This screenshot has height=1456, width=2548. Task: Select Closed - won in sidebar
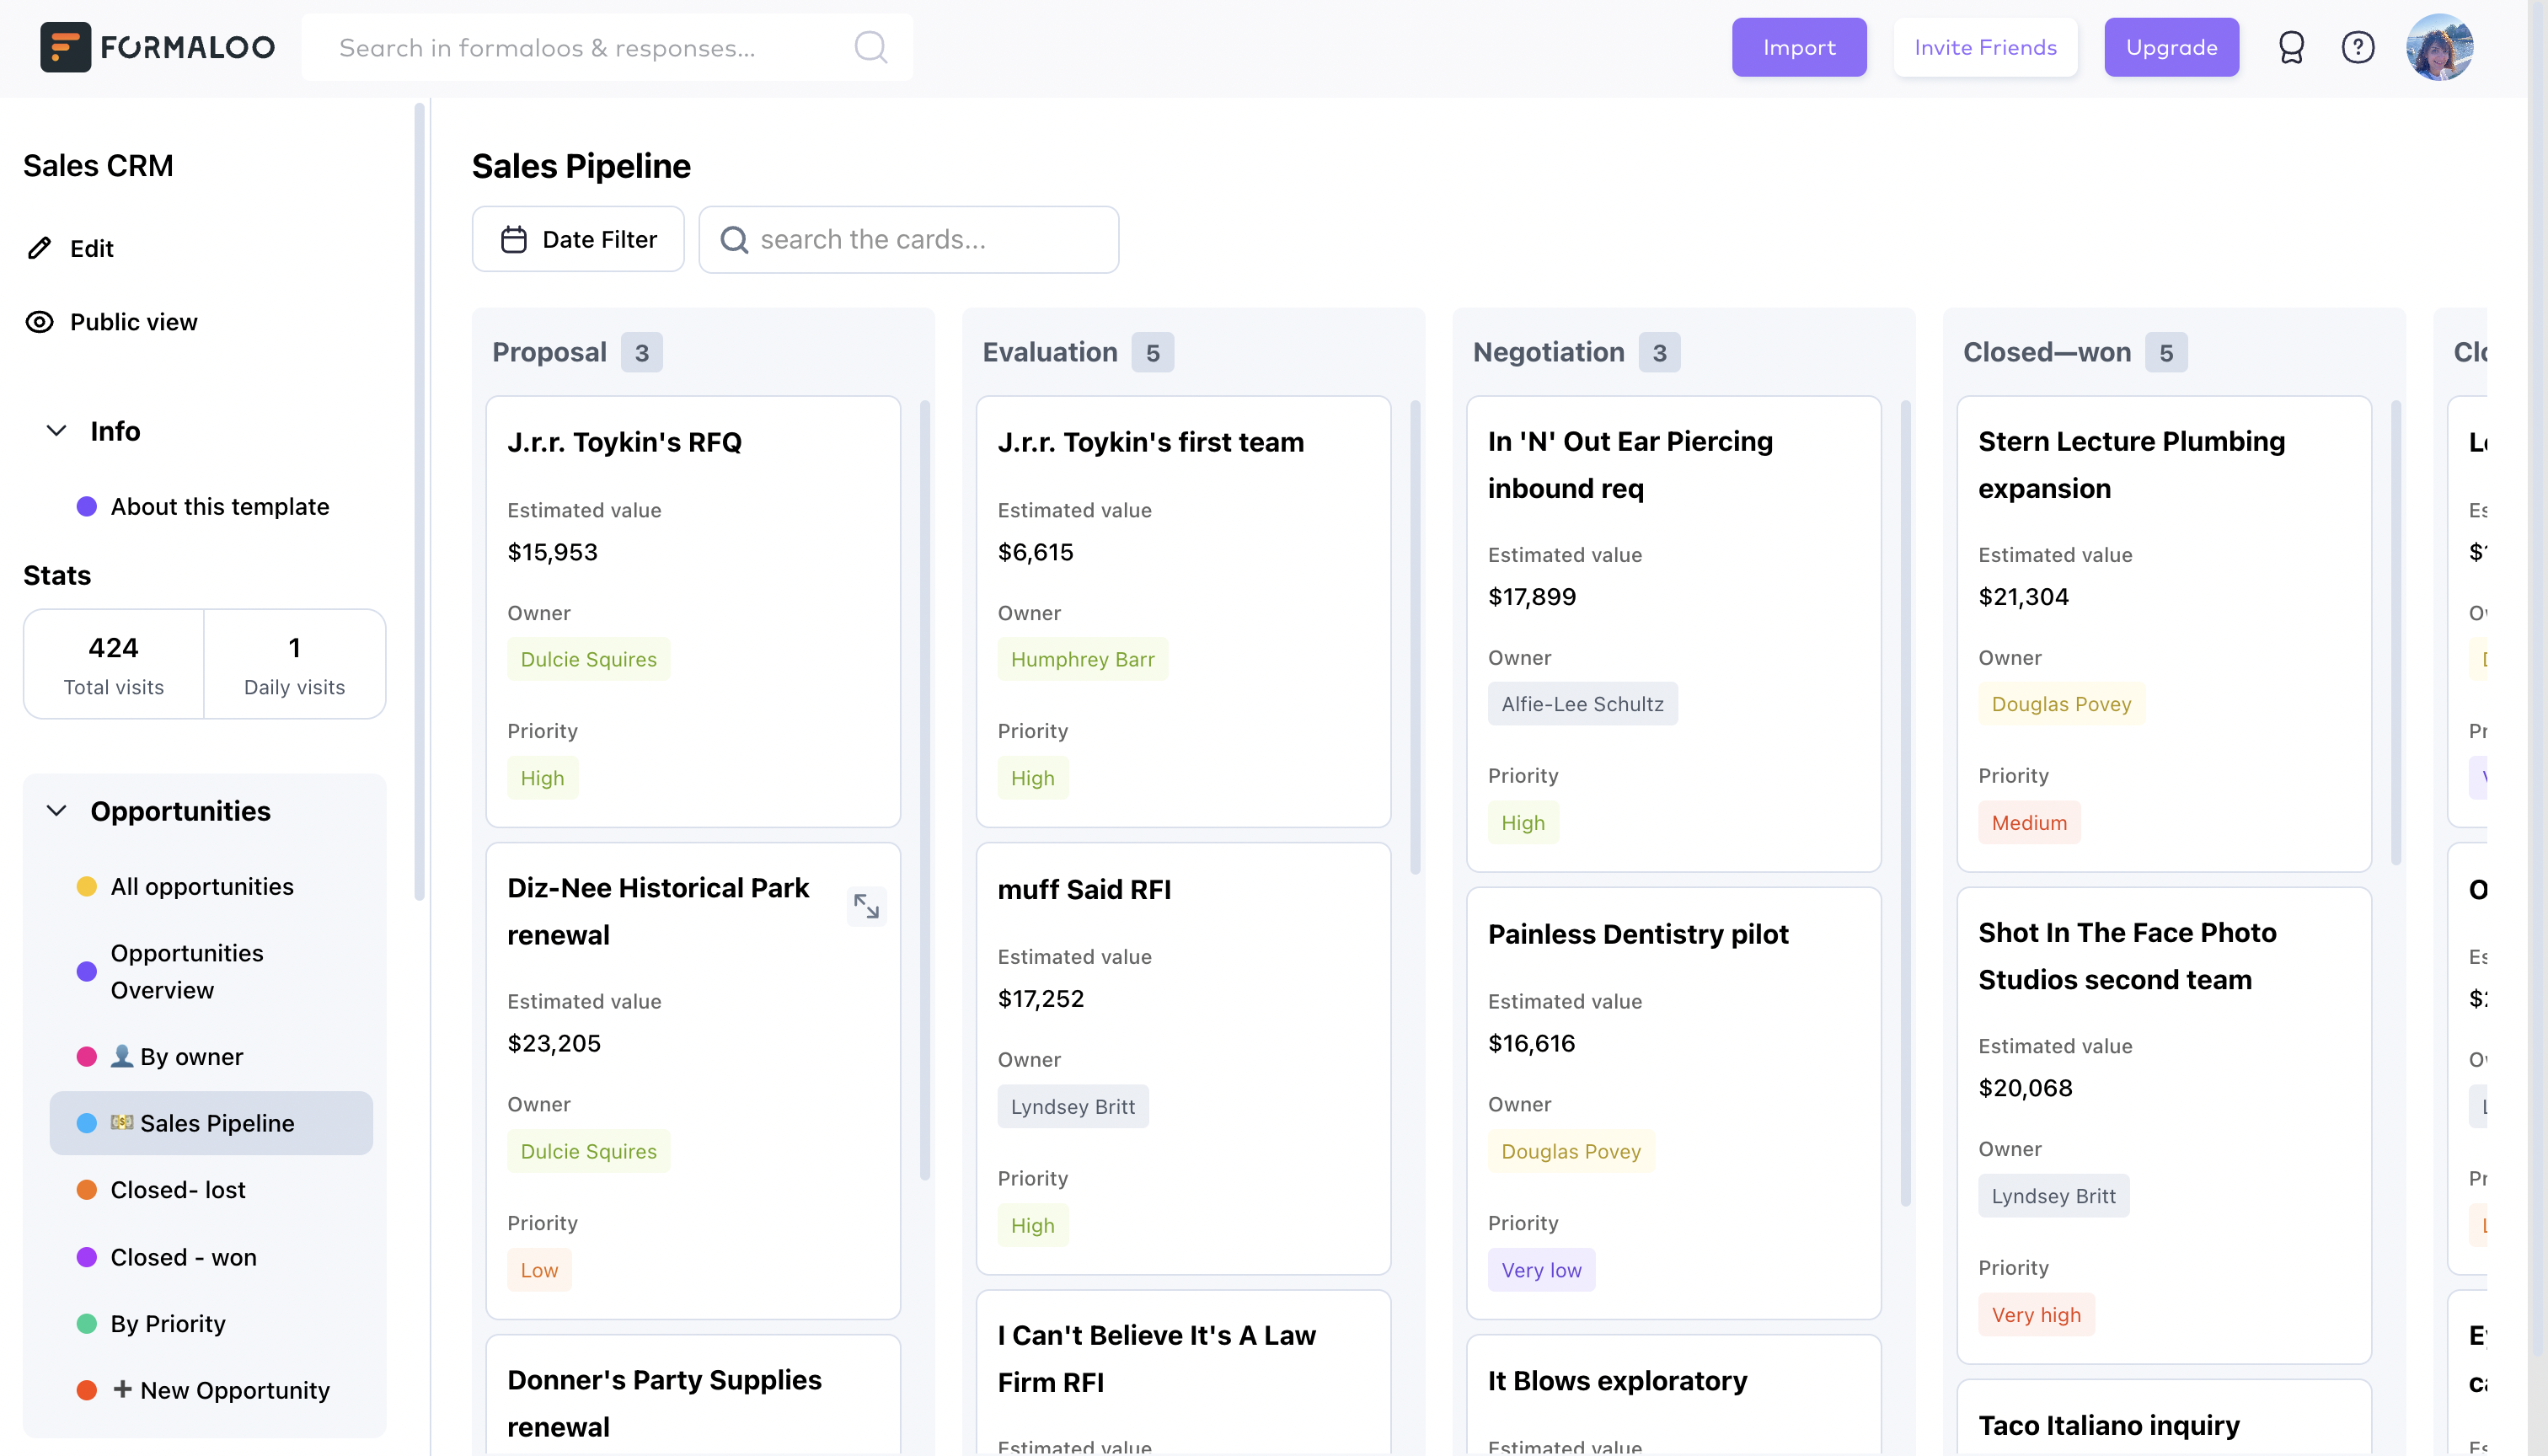tap(183, 1257)
